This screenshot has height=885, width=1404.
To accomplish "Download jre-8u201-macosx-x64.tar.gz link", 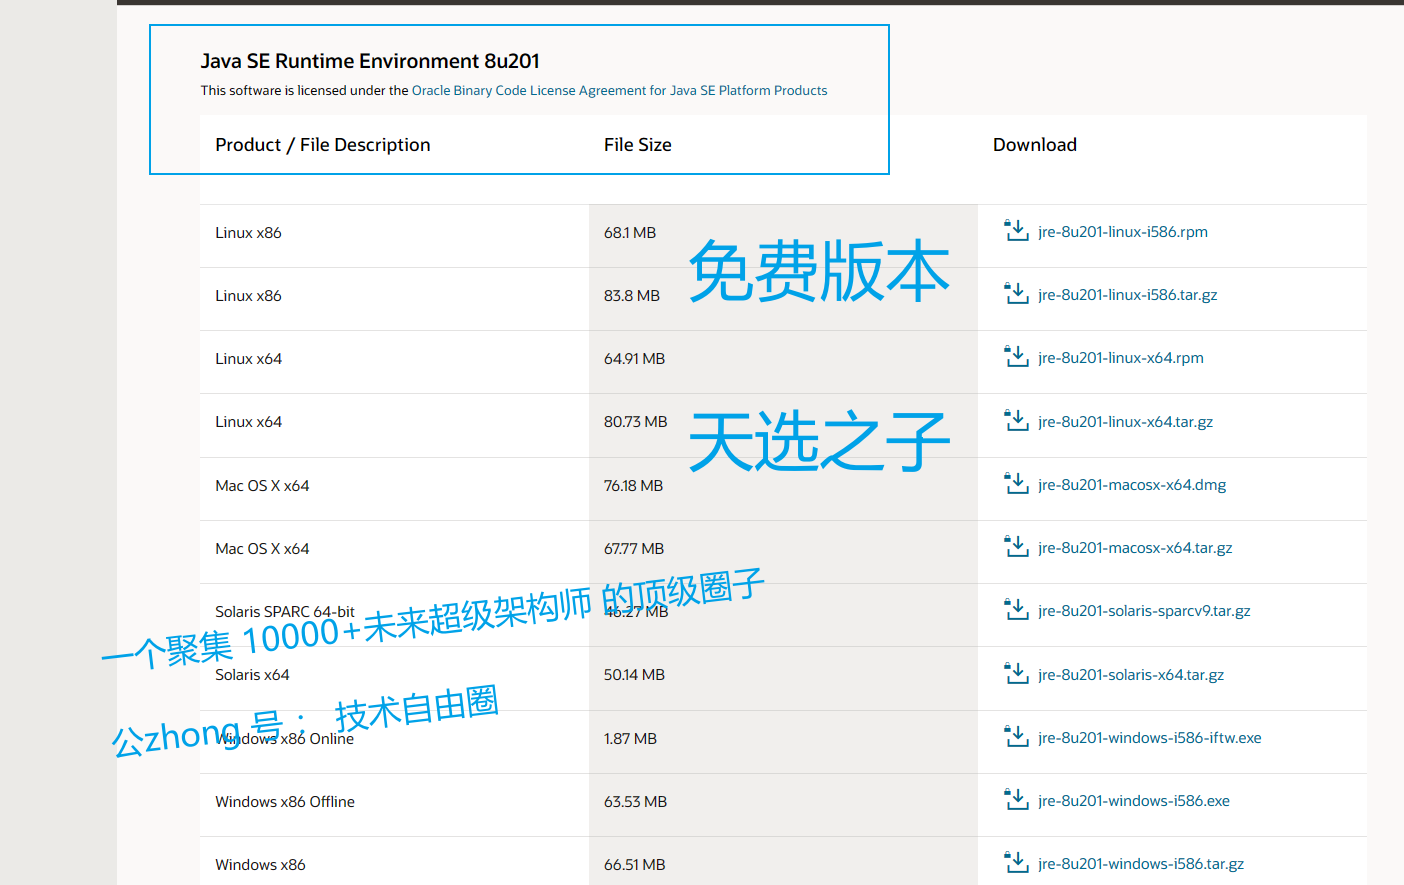I will coord(1135,548).
